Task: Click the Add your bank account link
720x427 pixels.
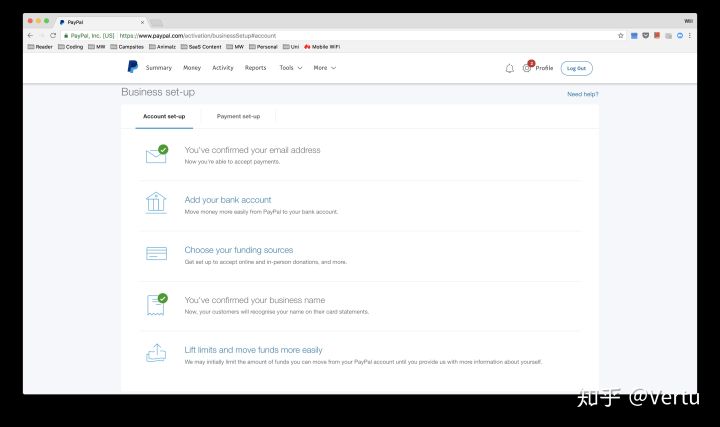Action: pos(228,200)
